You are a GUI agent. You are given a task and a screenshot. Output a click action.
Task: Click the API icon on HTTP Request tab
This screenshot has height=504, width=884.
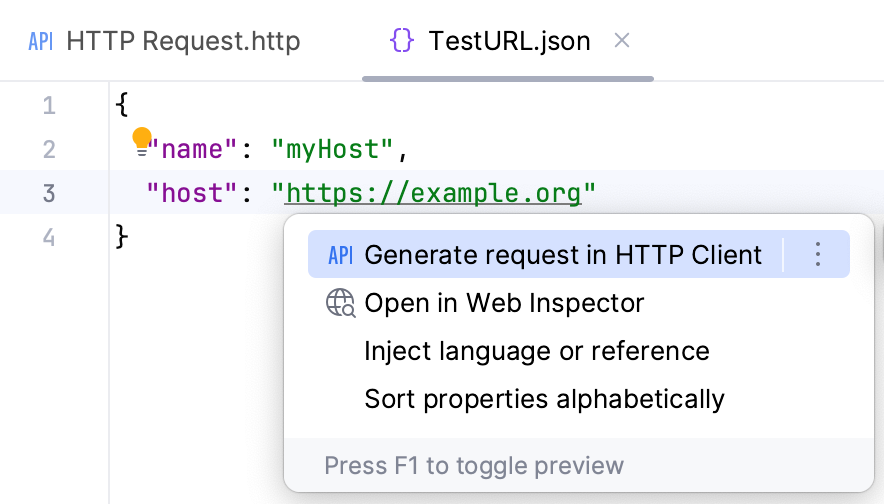41,41
